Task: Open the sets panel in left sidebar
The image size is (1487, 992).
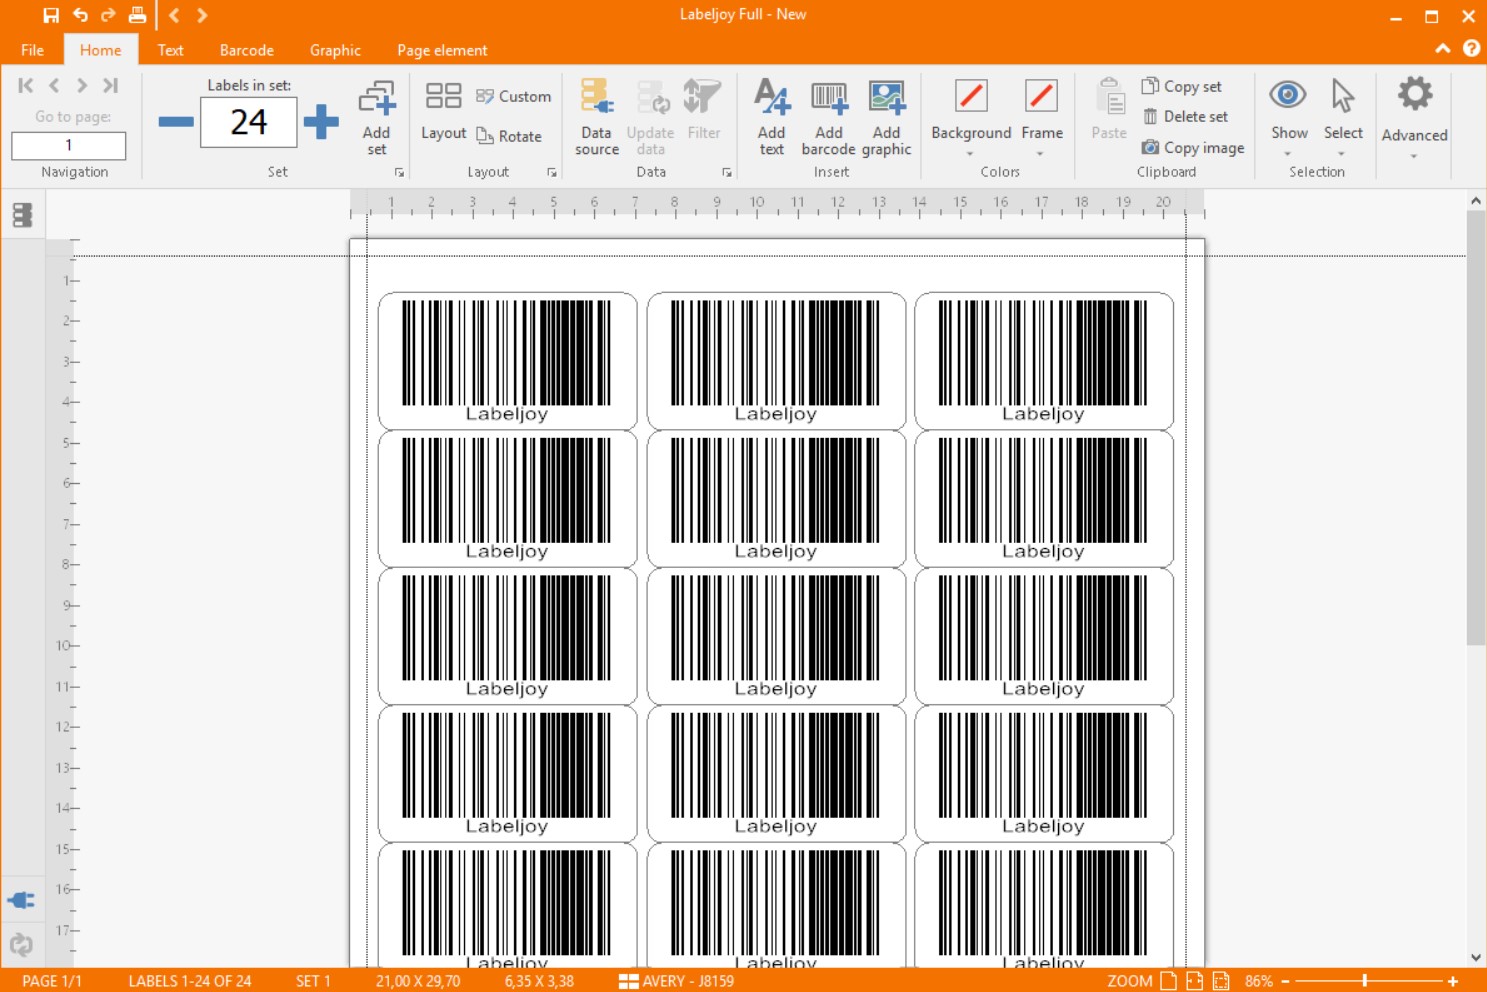Action: click(x=22, y=215)
